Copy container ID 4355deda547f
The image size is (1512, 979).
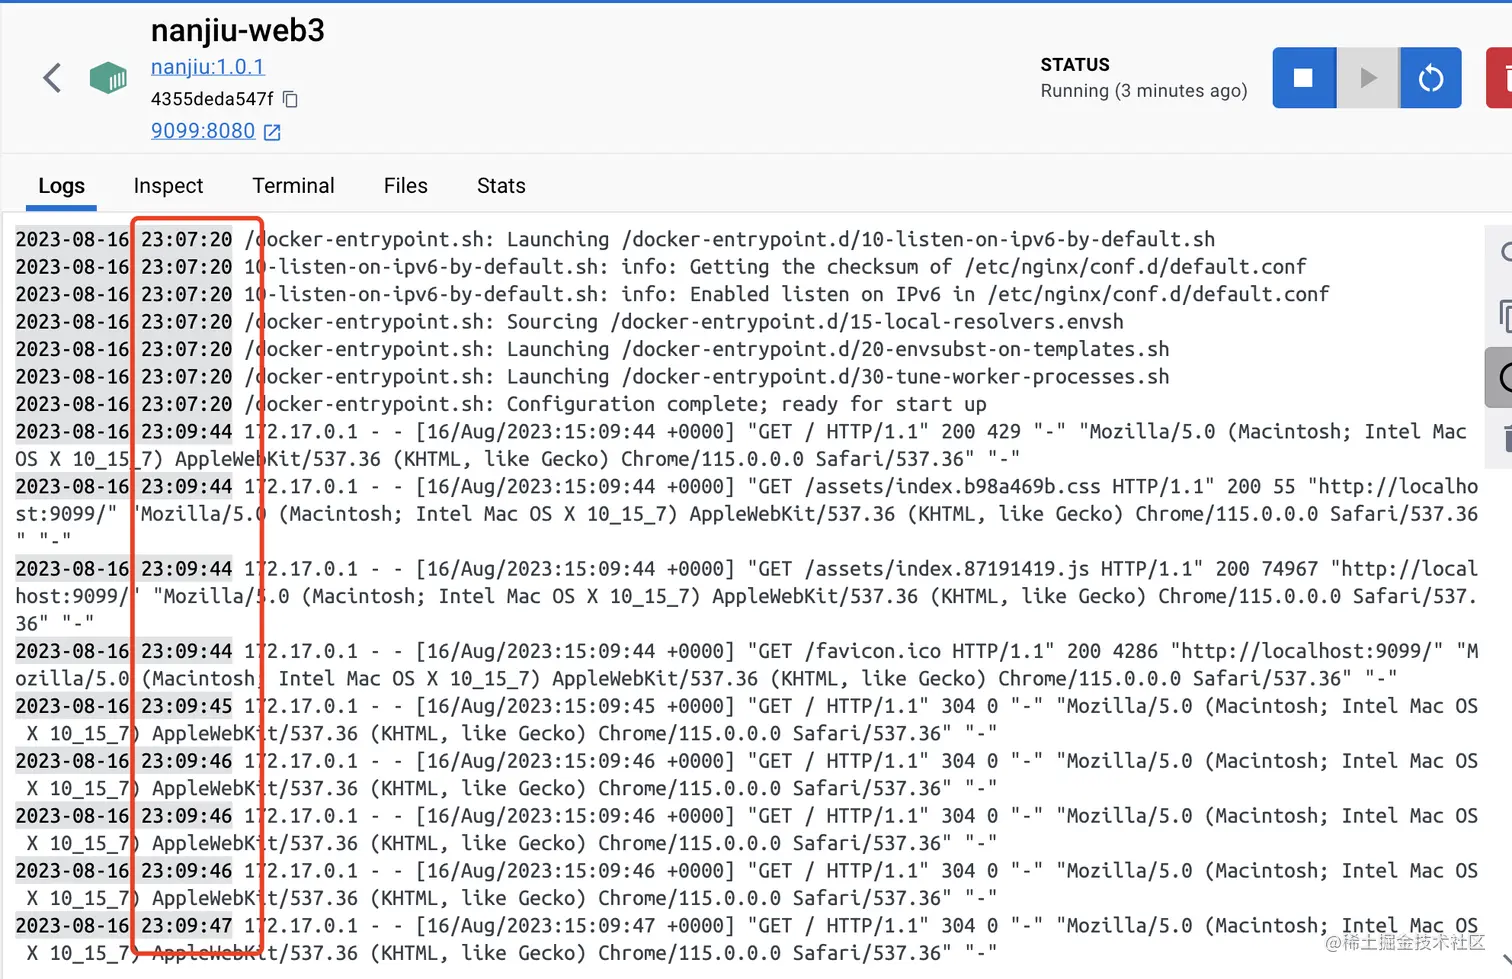point(290,99)
